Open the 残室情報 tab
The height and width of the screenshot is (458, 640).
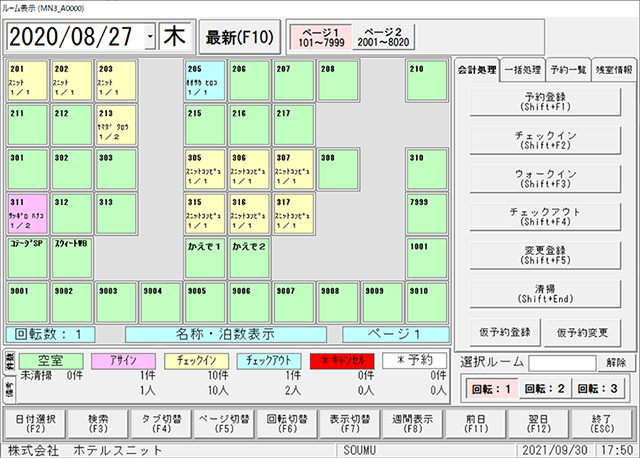[613, 70]
